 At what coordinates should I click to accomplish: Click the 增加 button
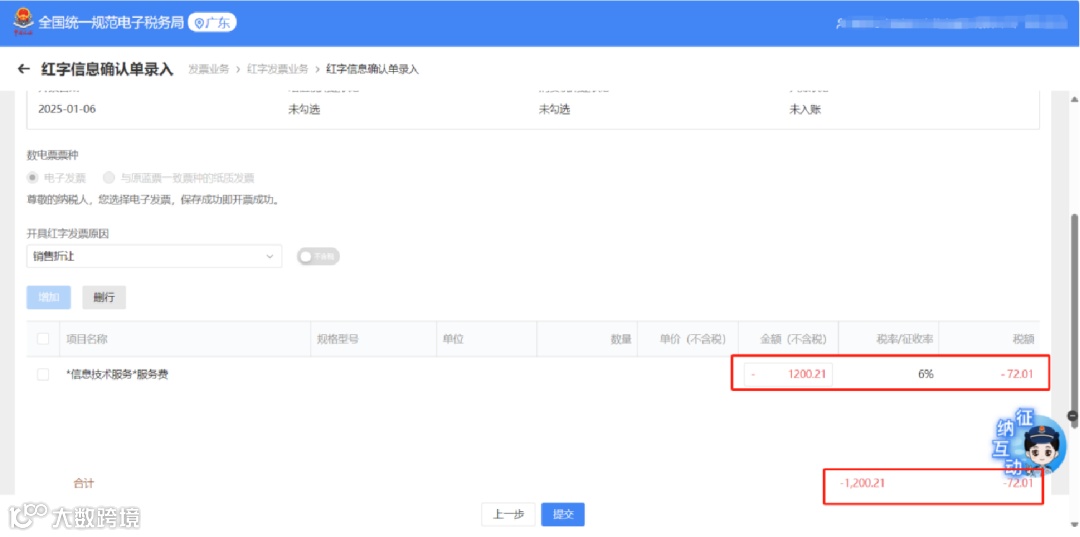[49, 297]
